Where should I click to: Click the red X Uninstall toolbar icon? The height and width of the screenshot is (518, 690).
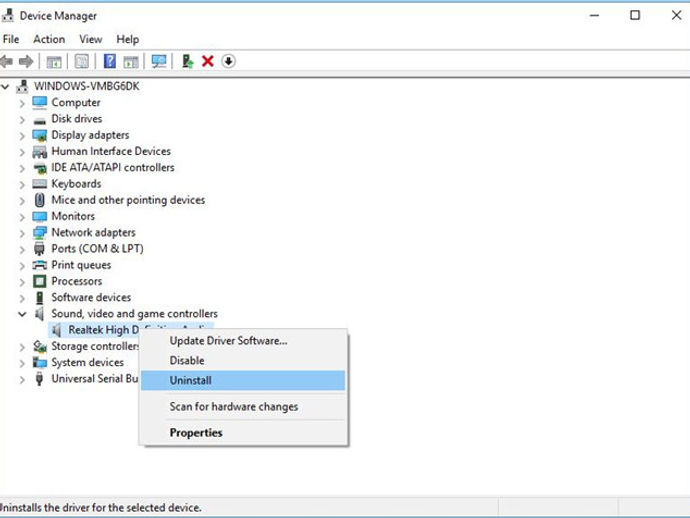click(208, 61)
